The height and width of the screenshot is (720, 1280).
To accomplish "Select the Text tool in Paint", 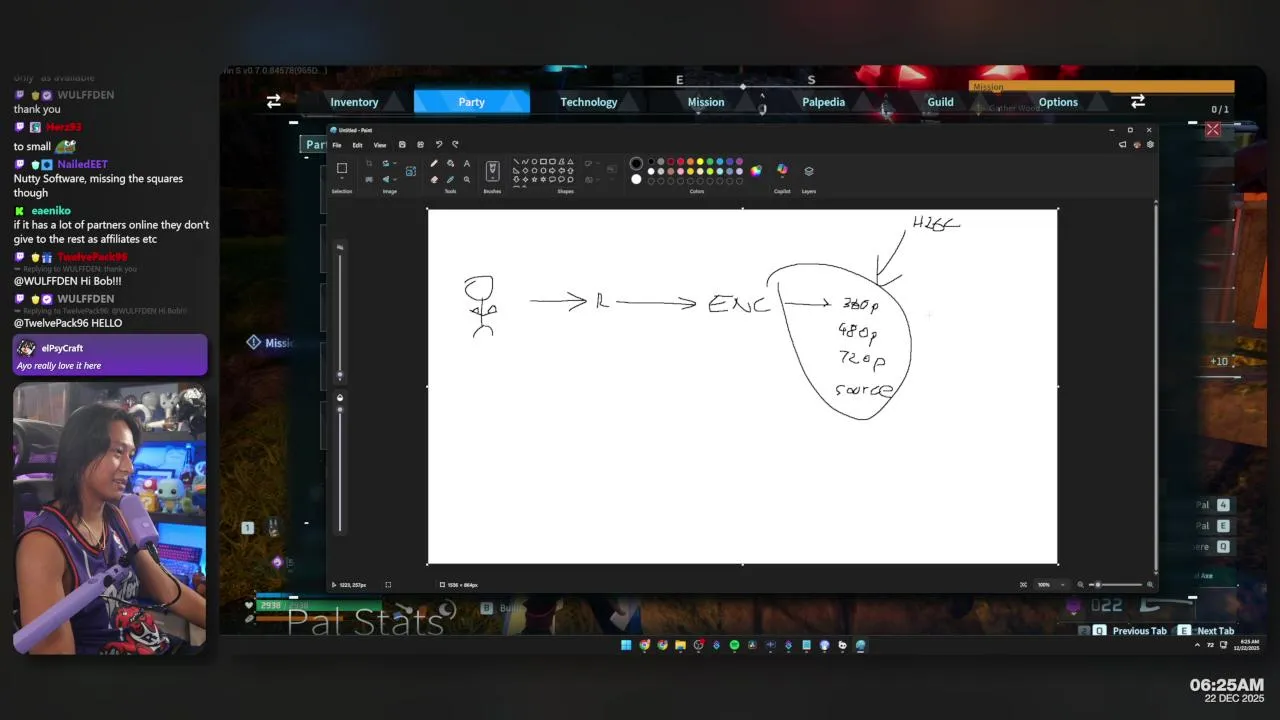I will (467, 163).
